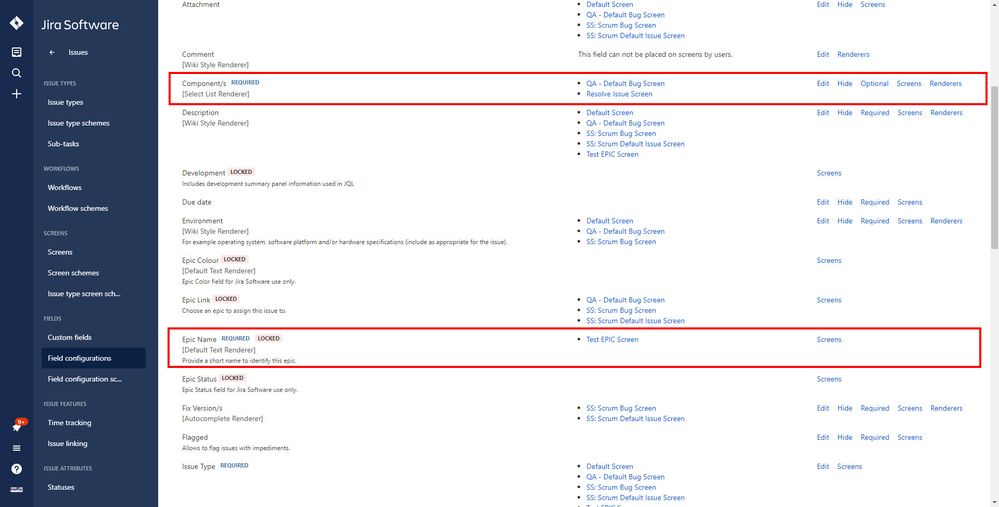Open Renderers for Environment field
This screenshot has height=507, width=999.
(946, 221)
